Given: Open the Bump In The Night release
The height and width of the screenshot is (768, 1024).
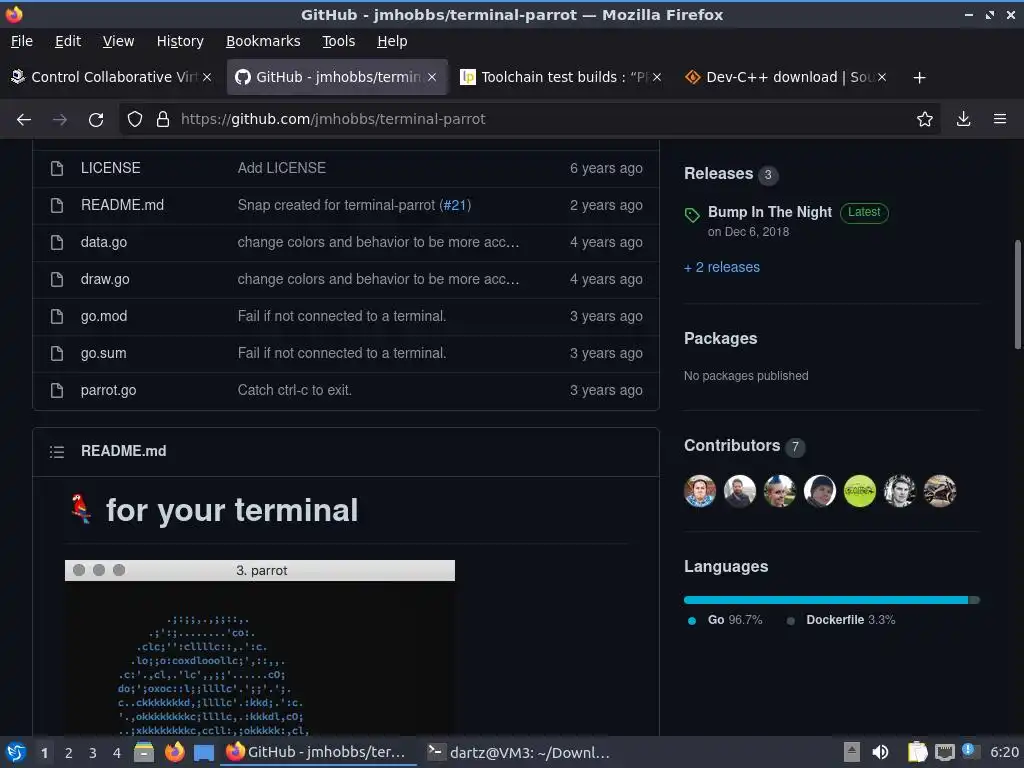Looking at the screenshot, I should (x=769, y=212).
